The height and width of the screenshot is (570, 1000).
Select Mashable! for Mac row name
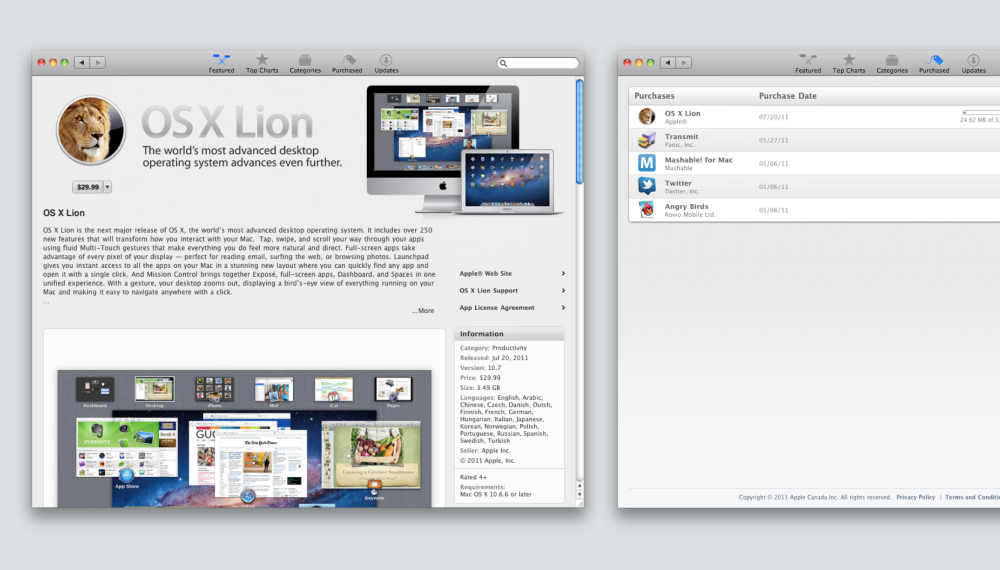698,160
